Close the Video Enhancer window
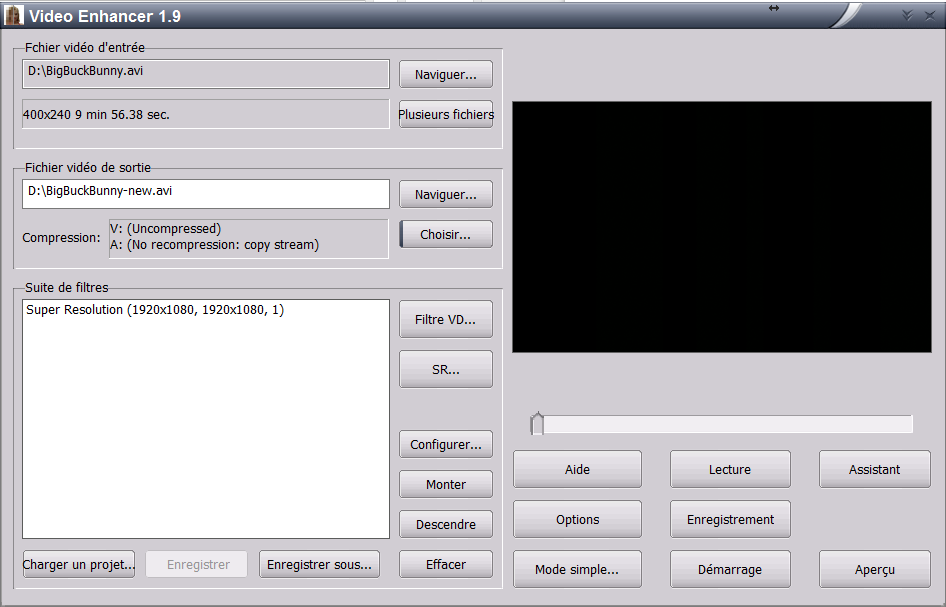This screenshot has width=946, height=607. [x=930, y=16]
